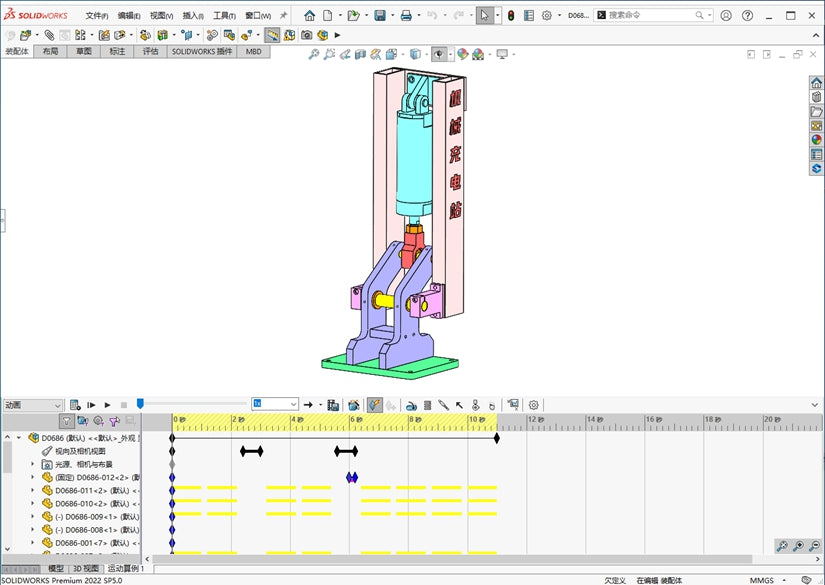This screenshot has height=585, width=825.
Task: Toggle the timeline filter funnel button
Action: click(66, 420)
